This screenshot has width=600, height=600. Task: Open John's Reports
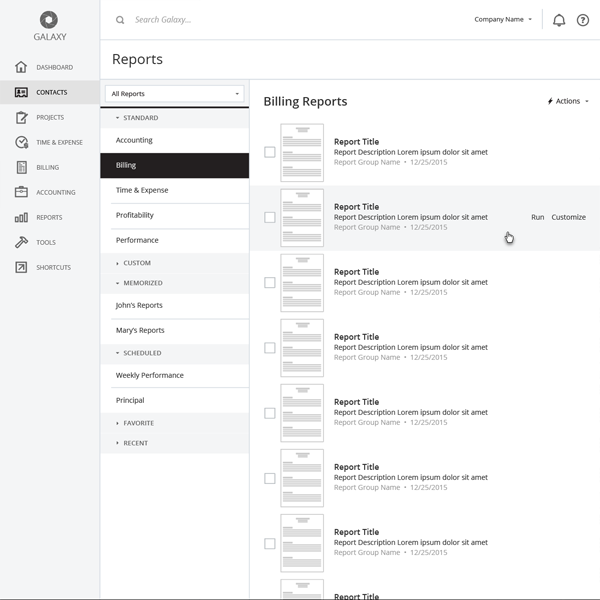(174, 305)
